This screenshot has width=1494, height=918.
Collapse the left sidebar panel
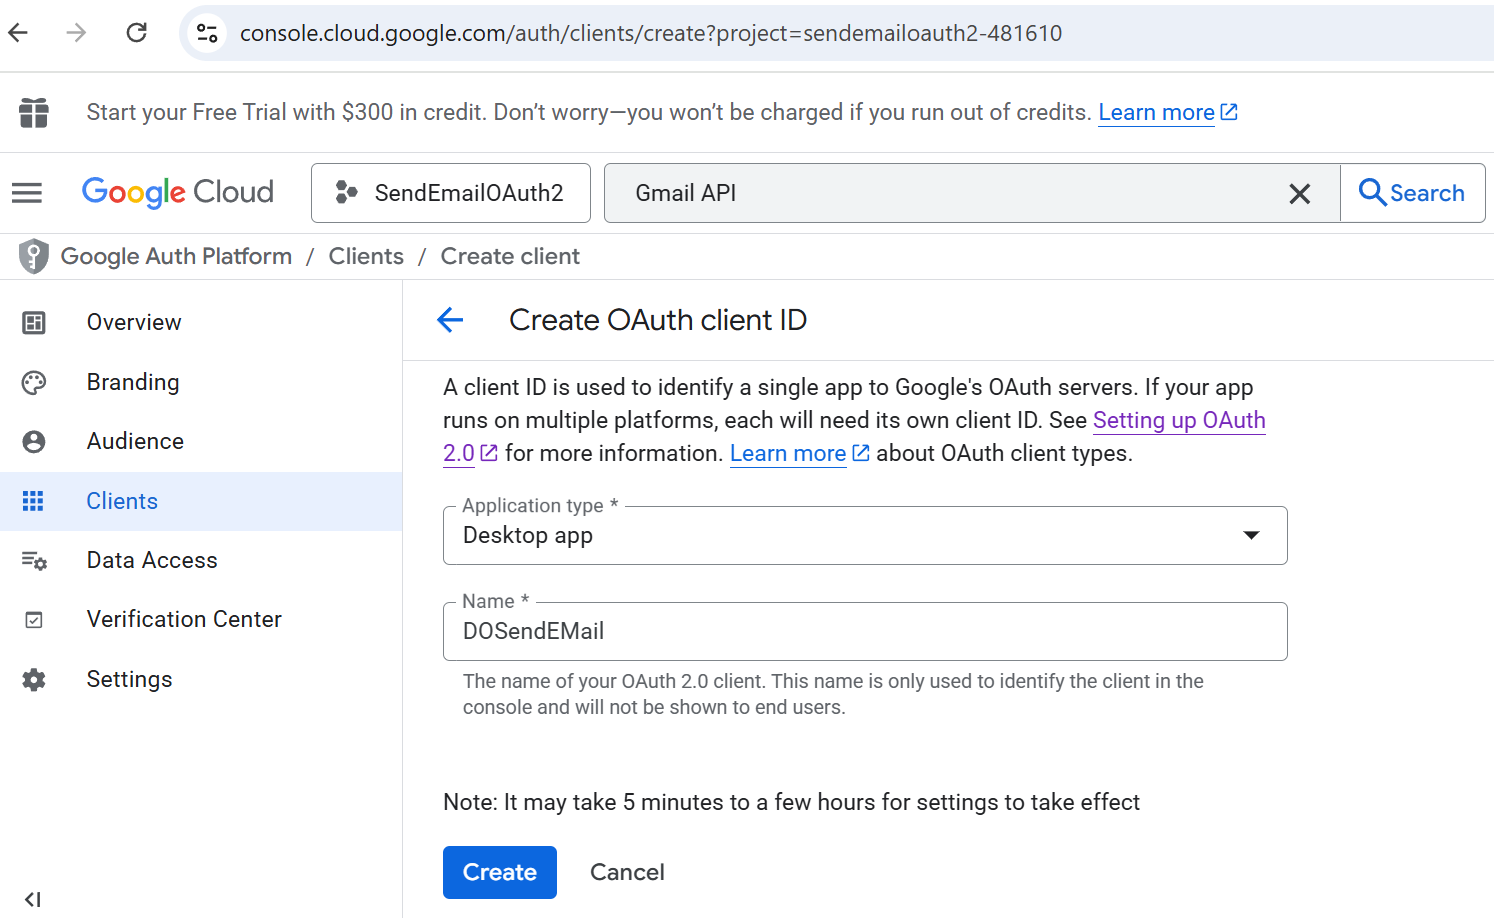(33, 898)
